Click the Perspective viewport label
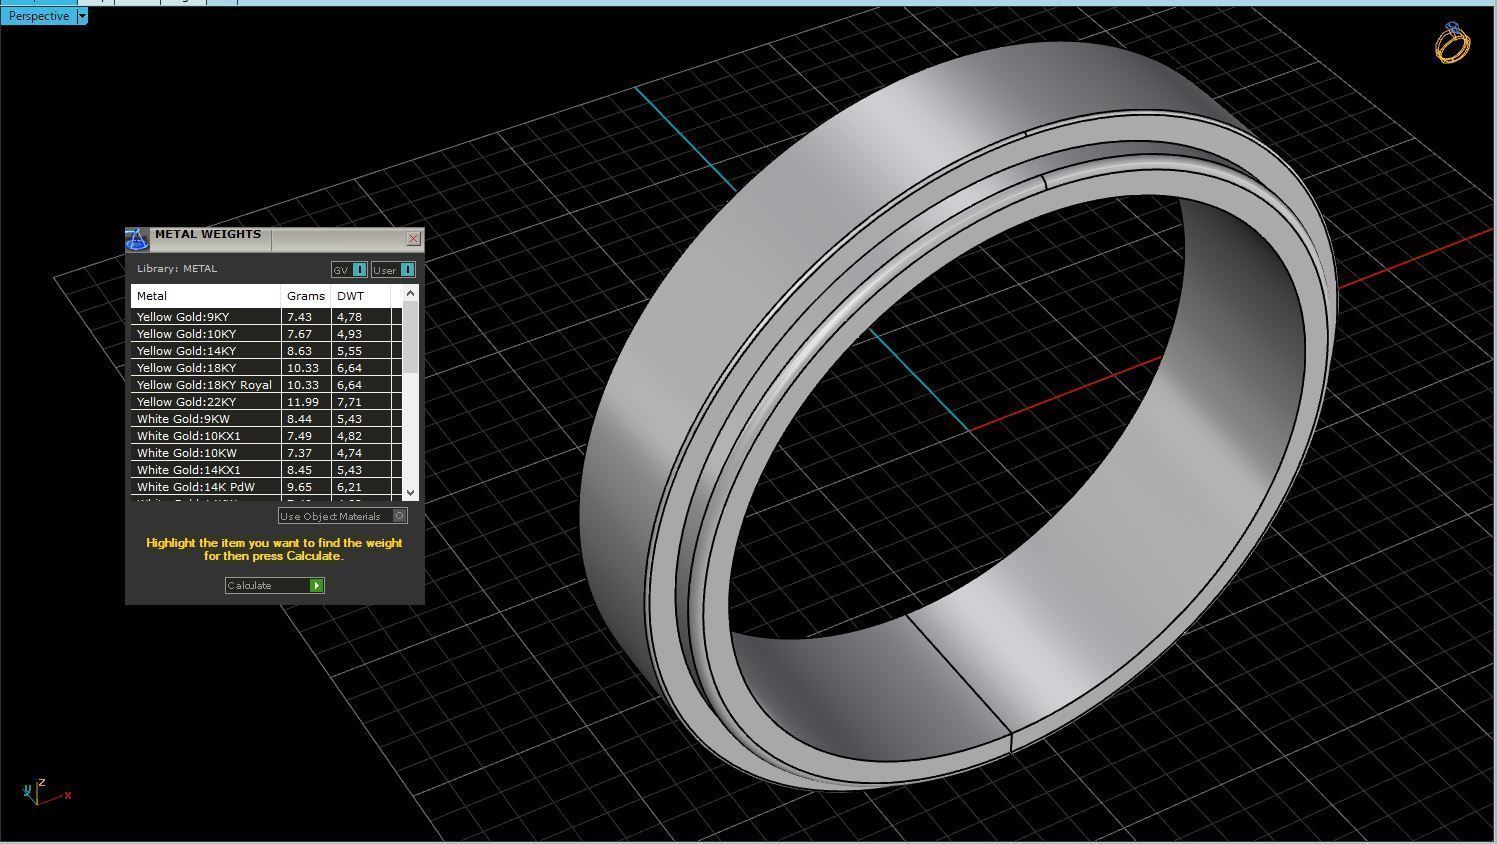This screenshot has width=1497, height=844. (39, 16)
